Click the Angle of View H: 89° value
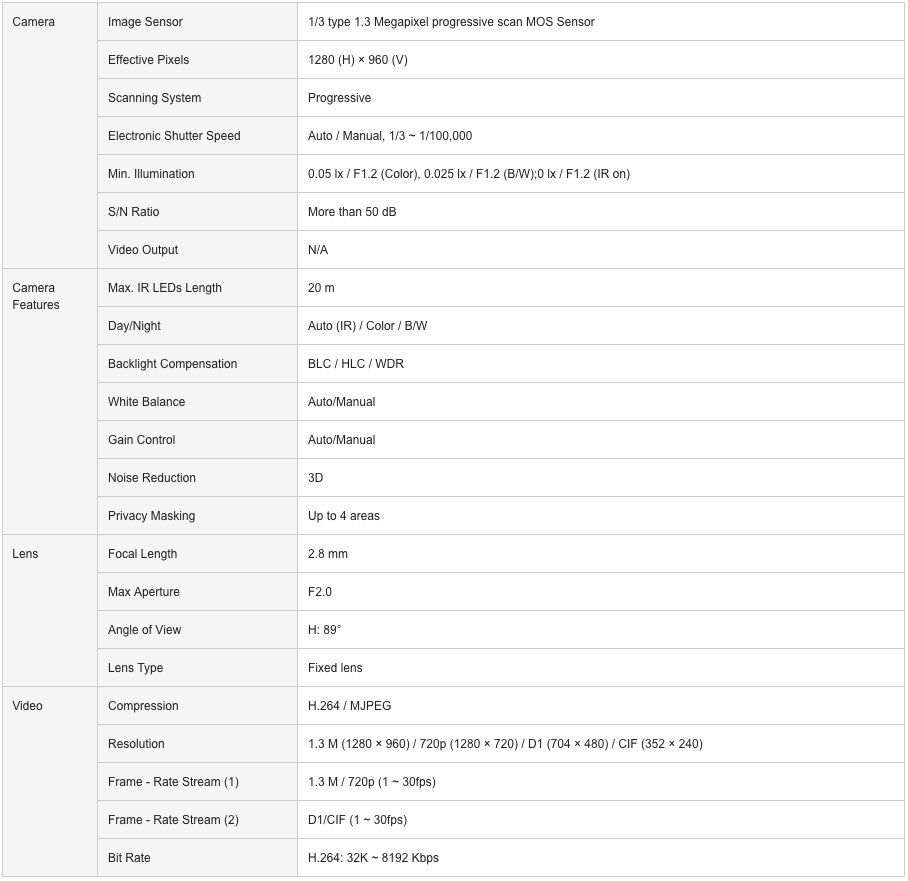 point(324,630)
